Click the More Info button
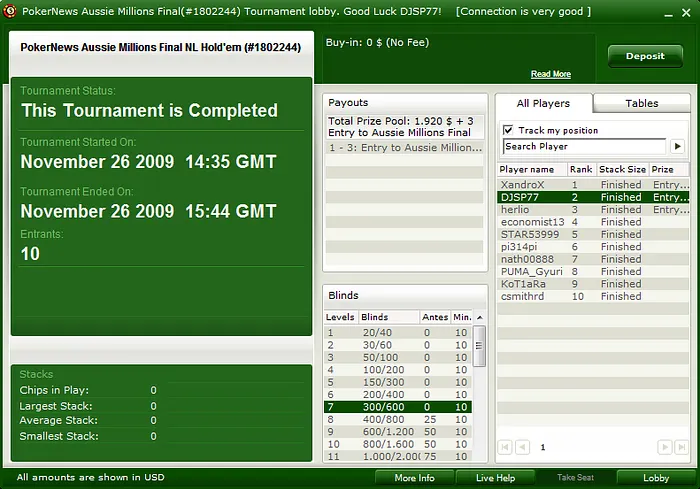The image size is (700, 489). pyautogui.click(x=414, y=478)
